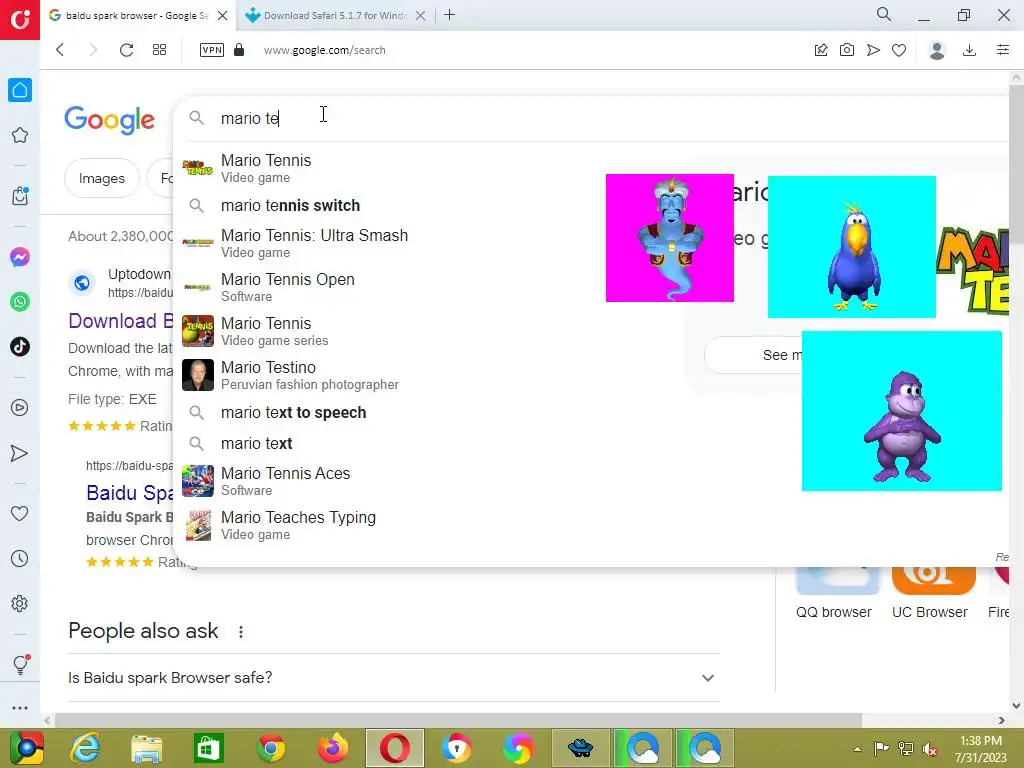1024x768 pixels.
Task: Click the purple gorilla image
Action: point(901,411)
